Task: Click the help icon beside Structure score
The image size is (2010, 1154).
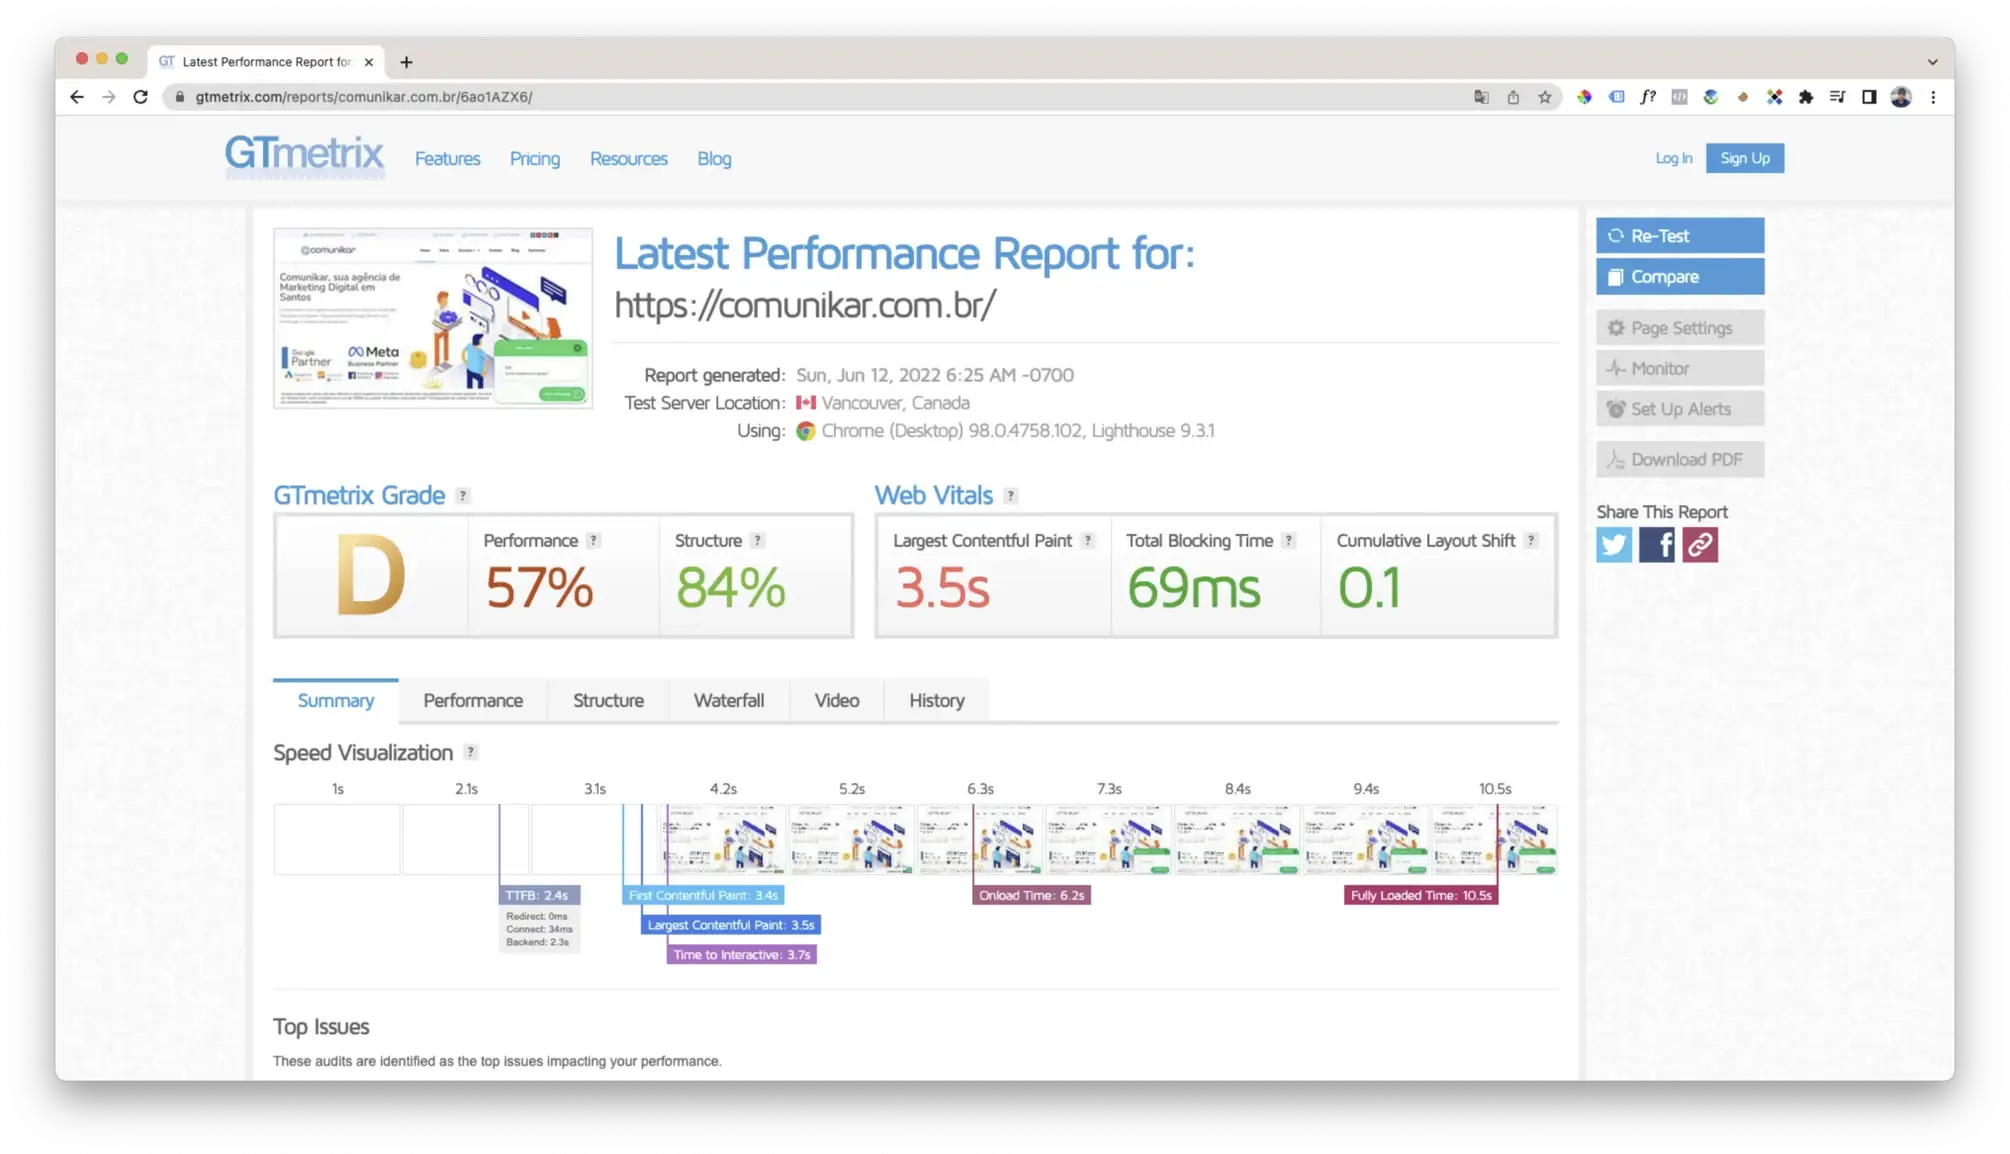Action: click(757, 541)
